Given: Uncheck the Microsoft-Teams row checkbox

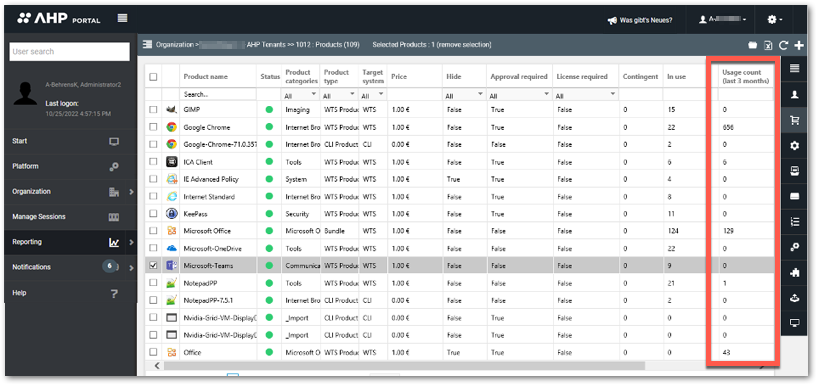Looking at the screenshot, I should click(153, 266).
